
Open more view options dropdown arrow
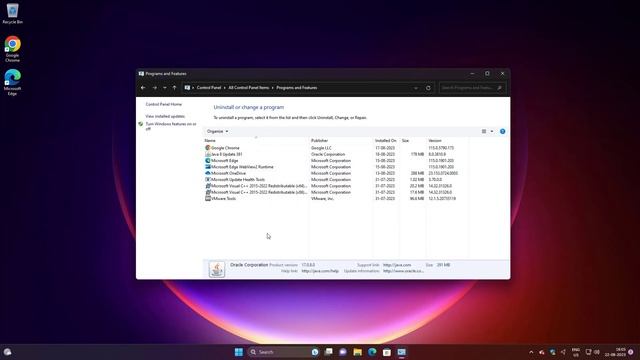click(x=492, y=131)
